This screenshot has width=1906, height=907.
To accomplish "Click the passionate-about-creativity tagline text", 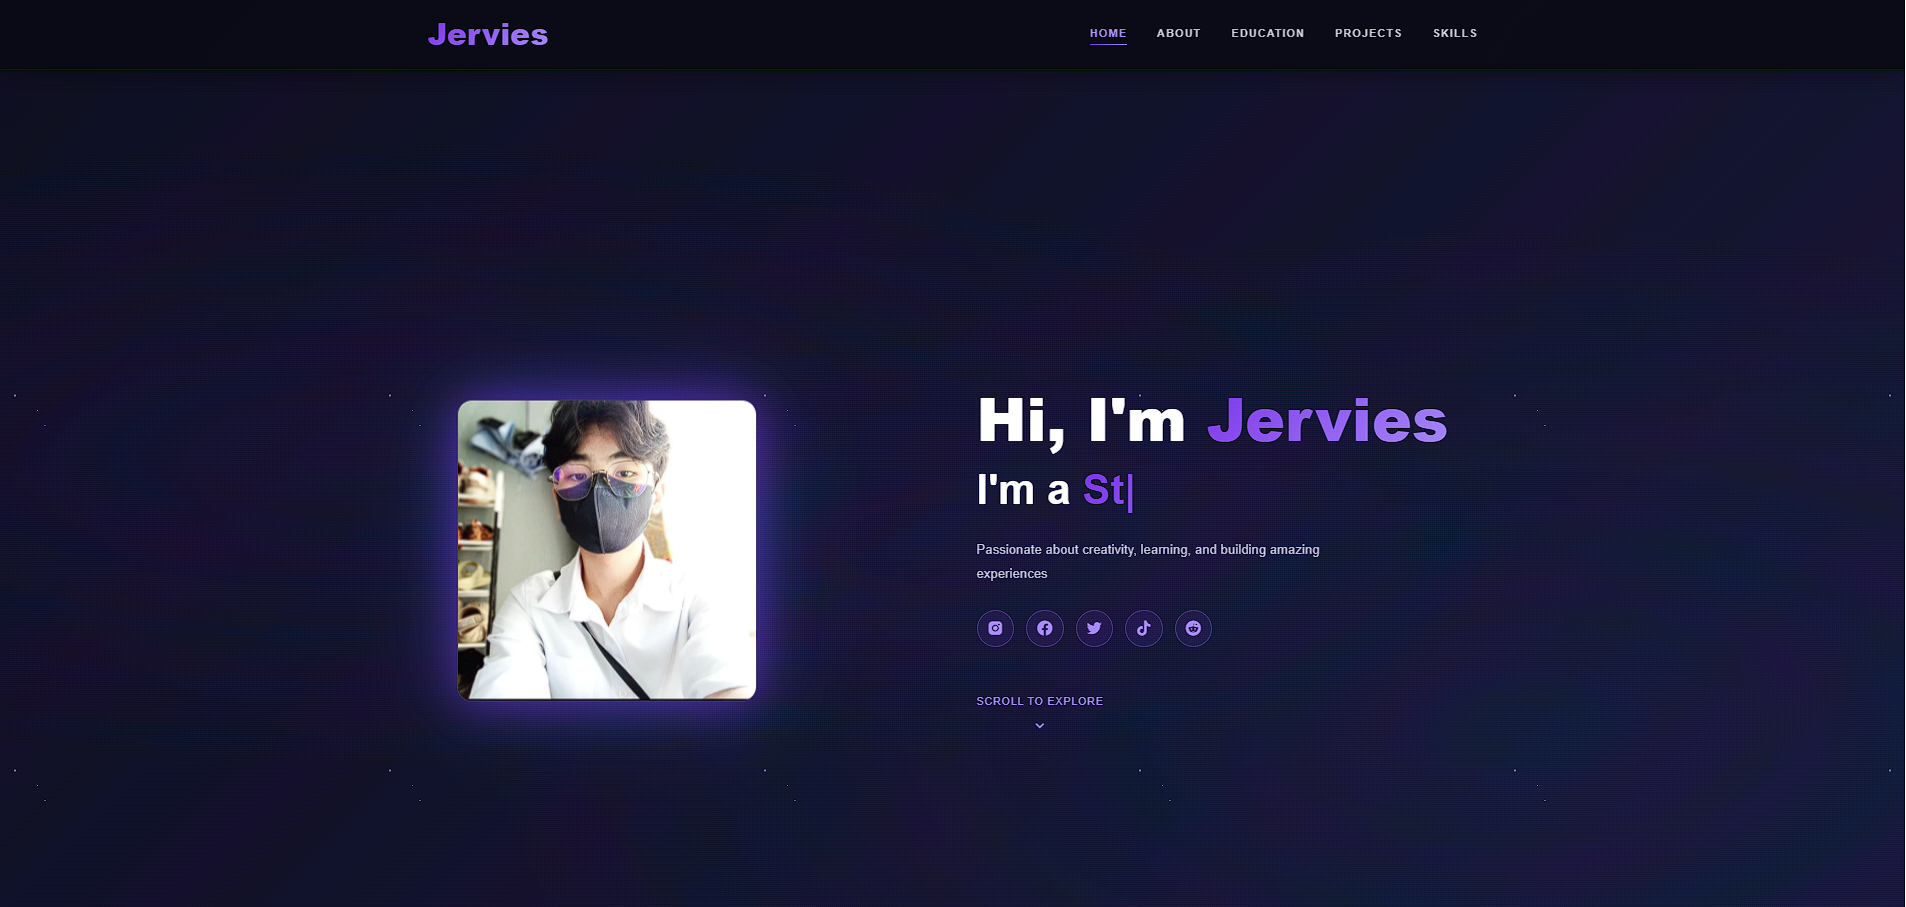I will pyautogui.click(x=1148, y=561).
